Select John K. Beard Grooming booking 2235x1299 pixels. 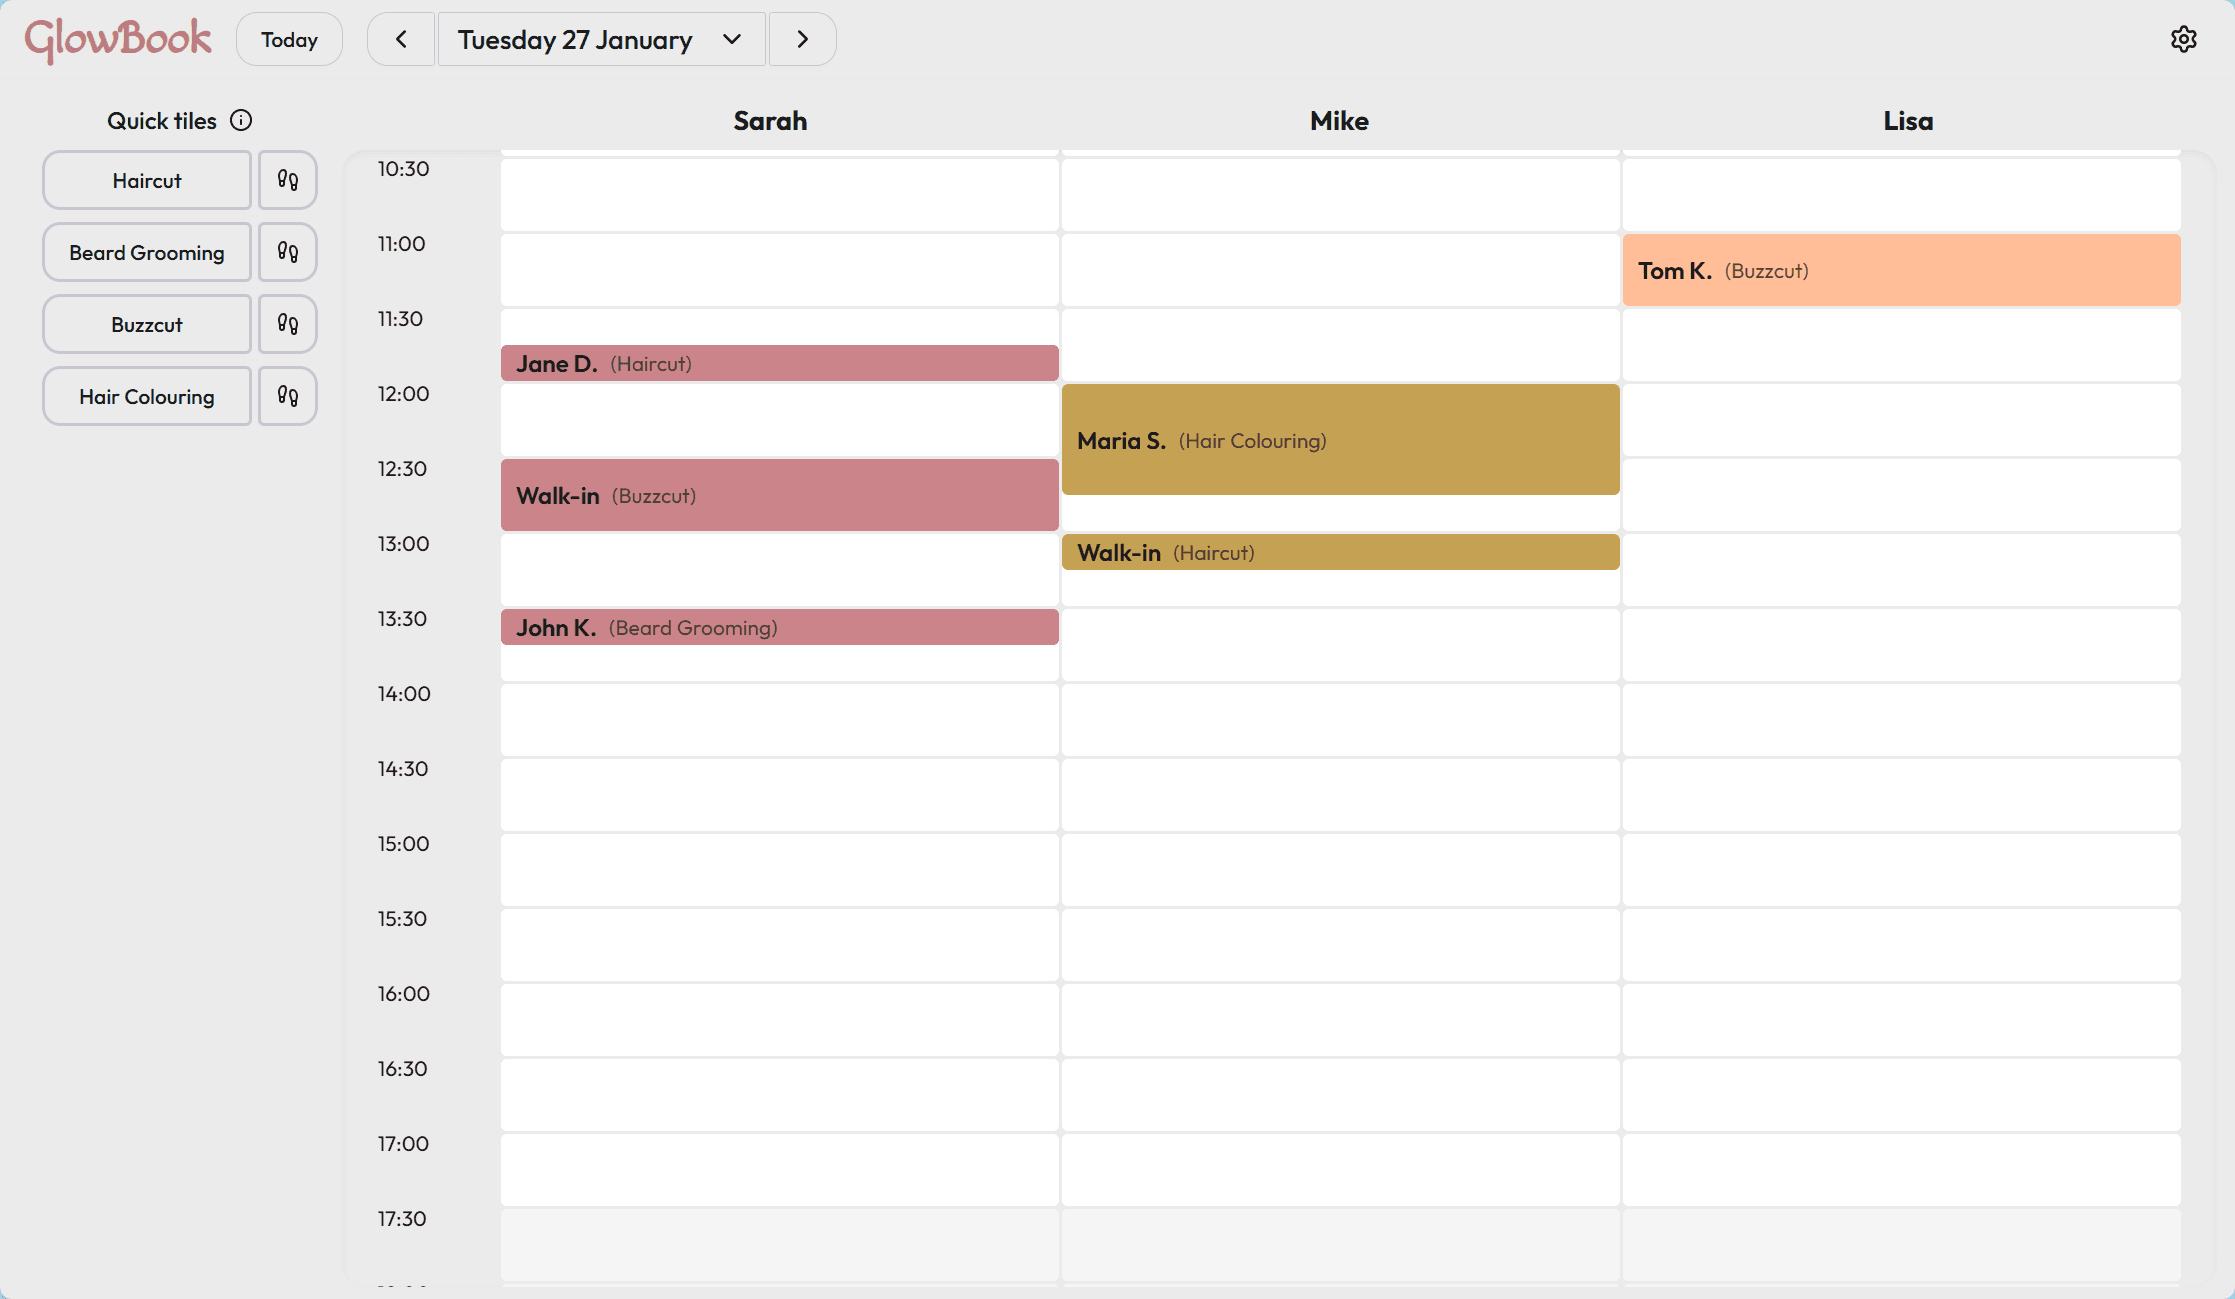click(x=779, y=627)
